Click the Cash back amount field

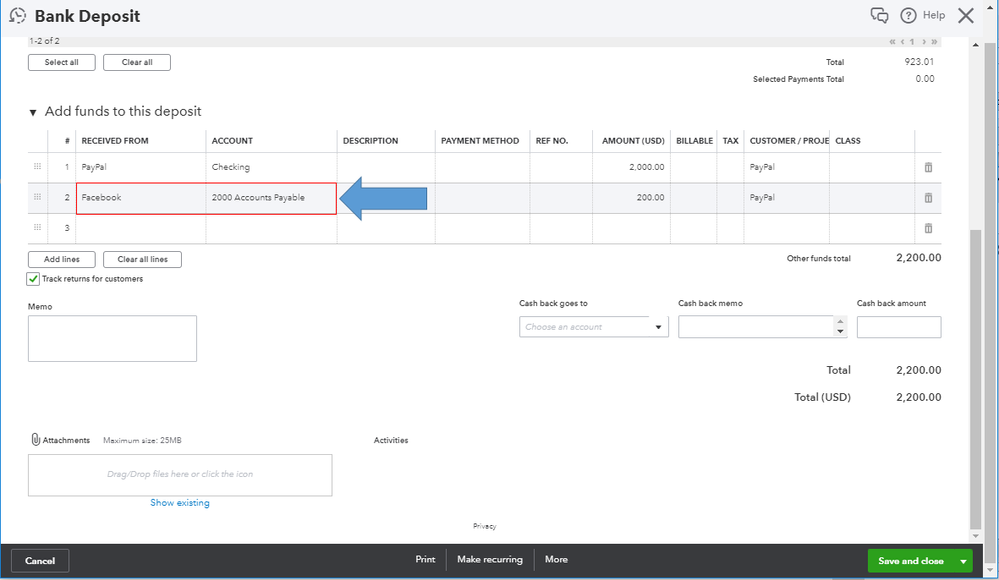click(x=899, y=327)
